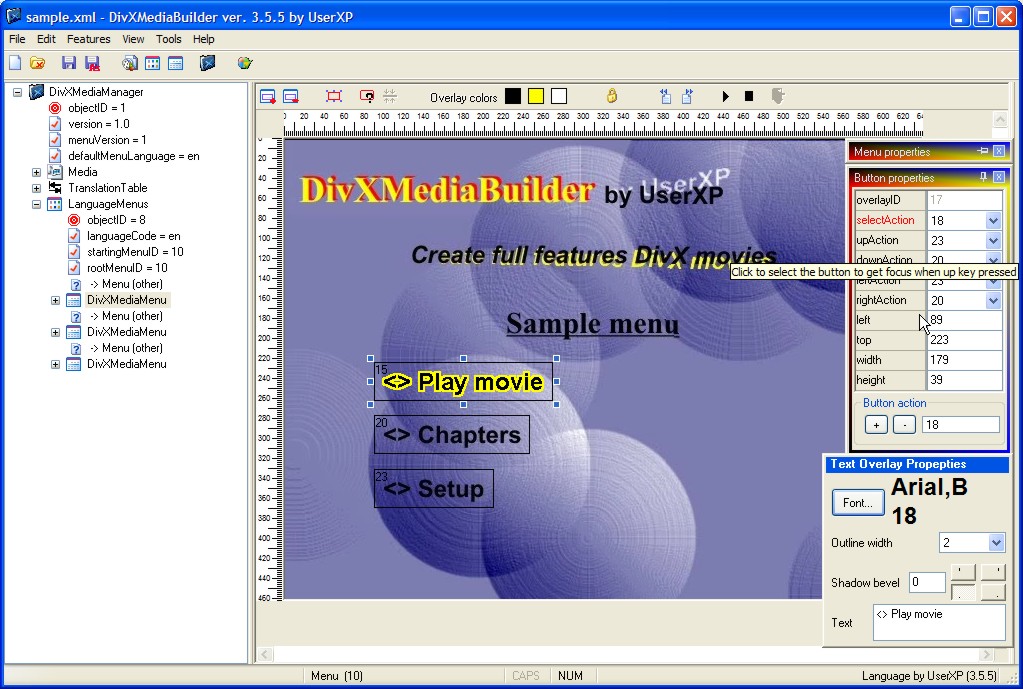This screenshot has width=1023, height=689.
Task: Pick the black overlay color swatch
Action: pos(513,97)
